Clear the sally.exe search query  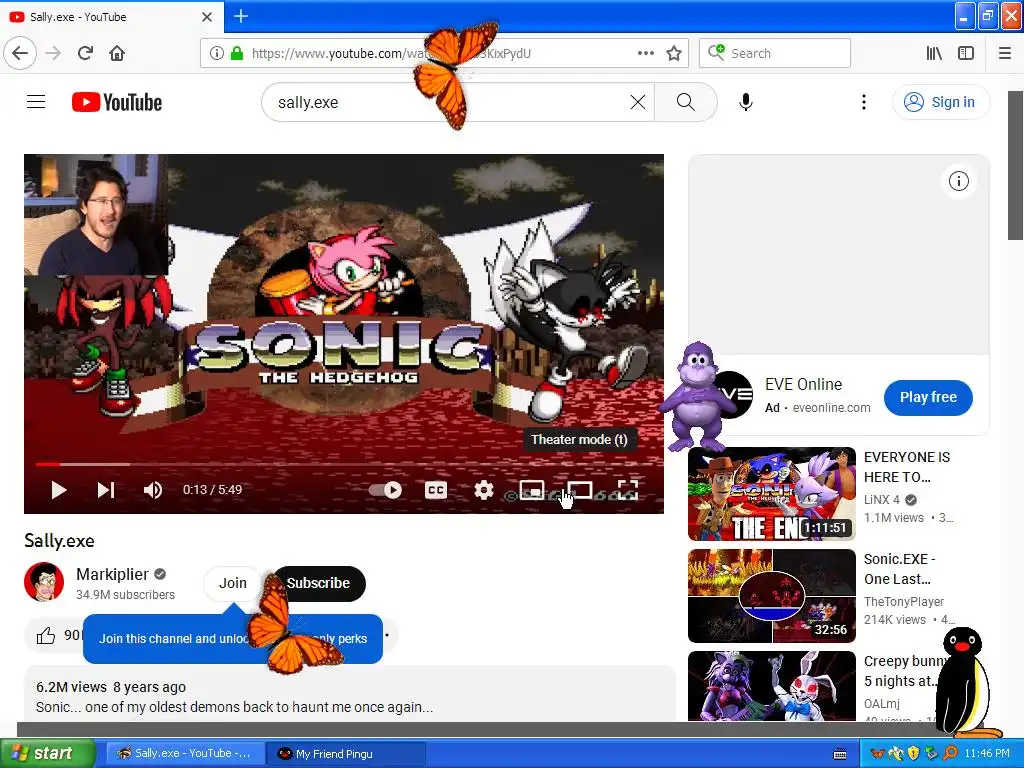[x=637, y=102]
